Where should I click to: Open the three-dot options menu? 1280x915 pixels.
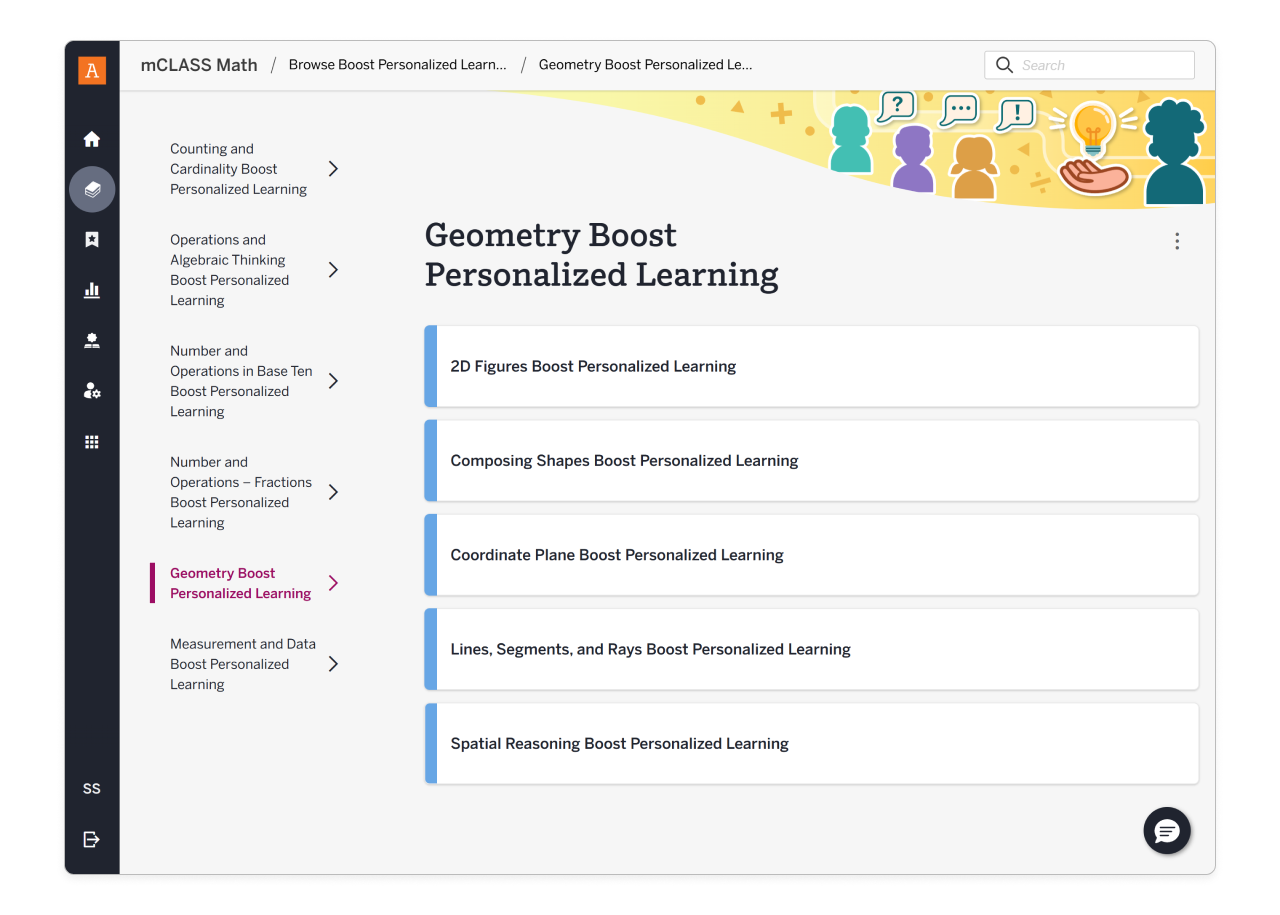[1177, 241]
